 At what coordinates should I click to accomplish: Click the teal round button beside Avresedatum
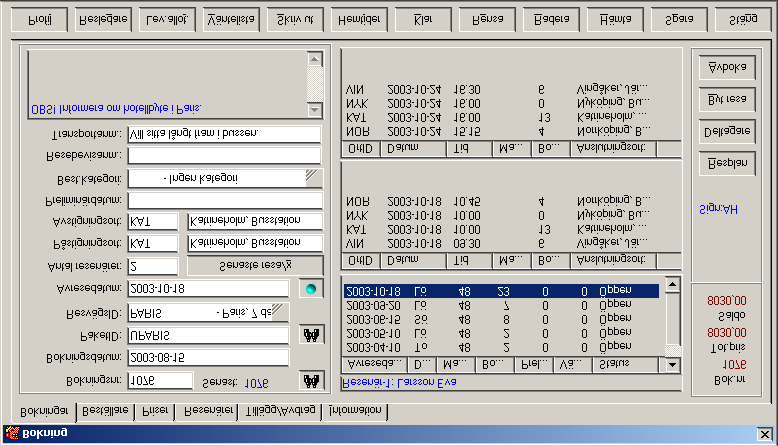click(x=311, y=289)
